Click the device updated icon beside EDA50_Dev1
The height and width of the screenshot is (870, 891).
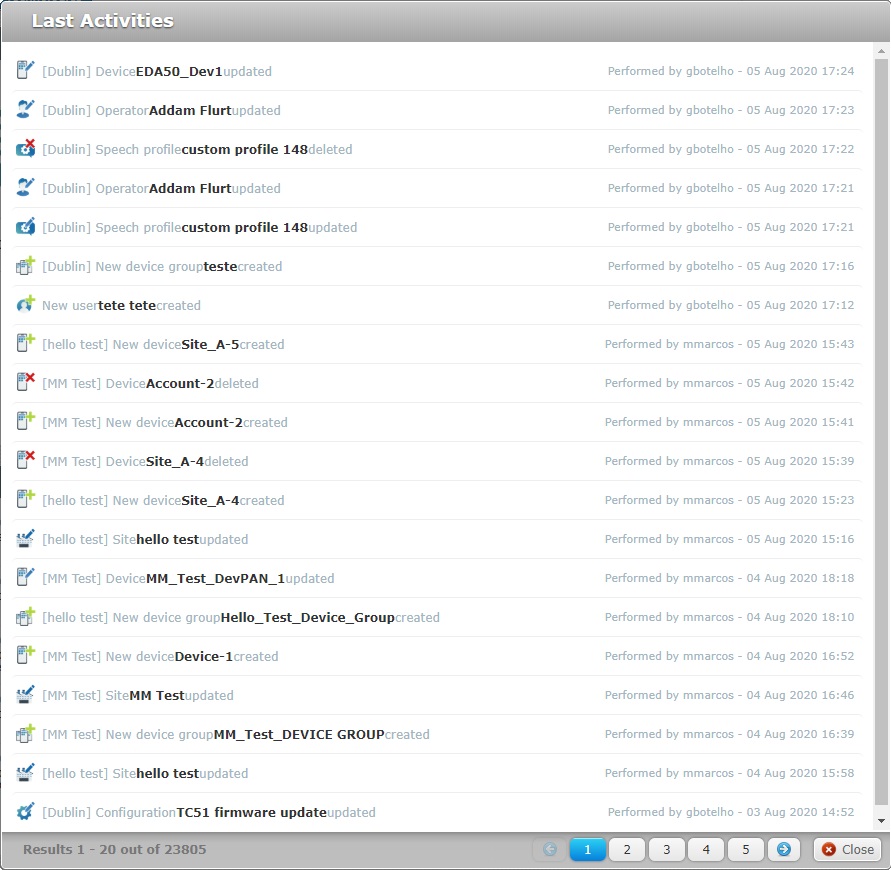tap(24, 69)
